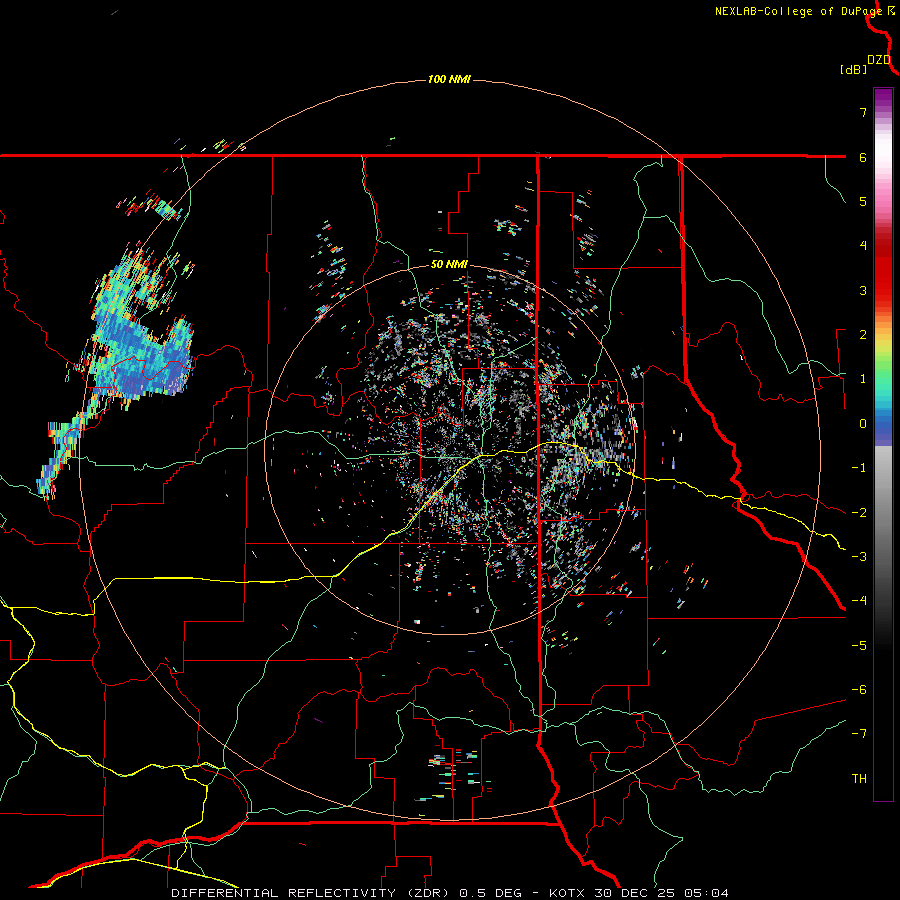Click the 6 value on the color scale
The width and height of the screenshot is (900, 900).
click(863, 157)
